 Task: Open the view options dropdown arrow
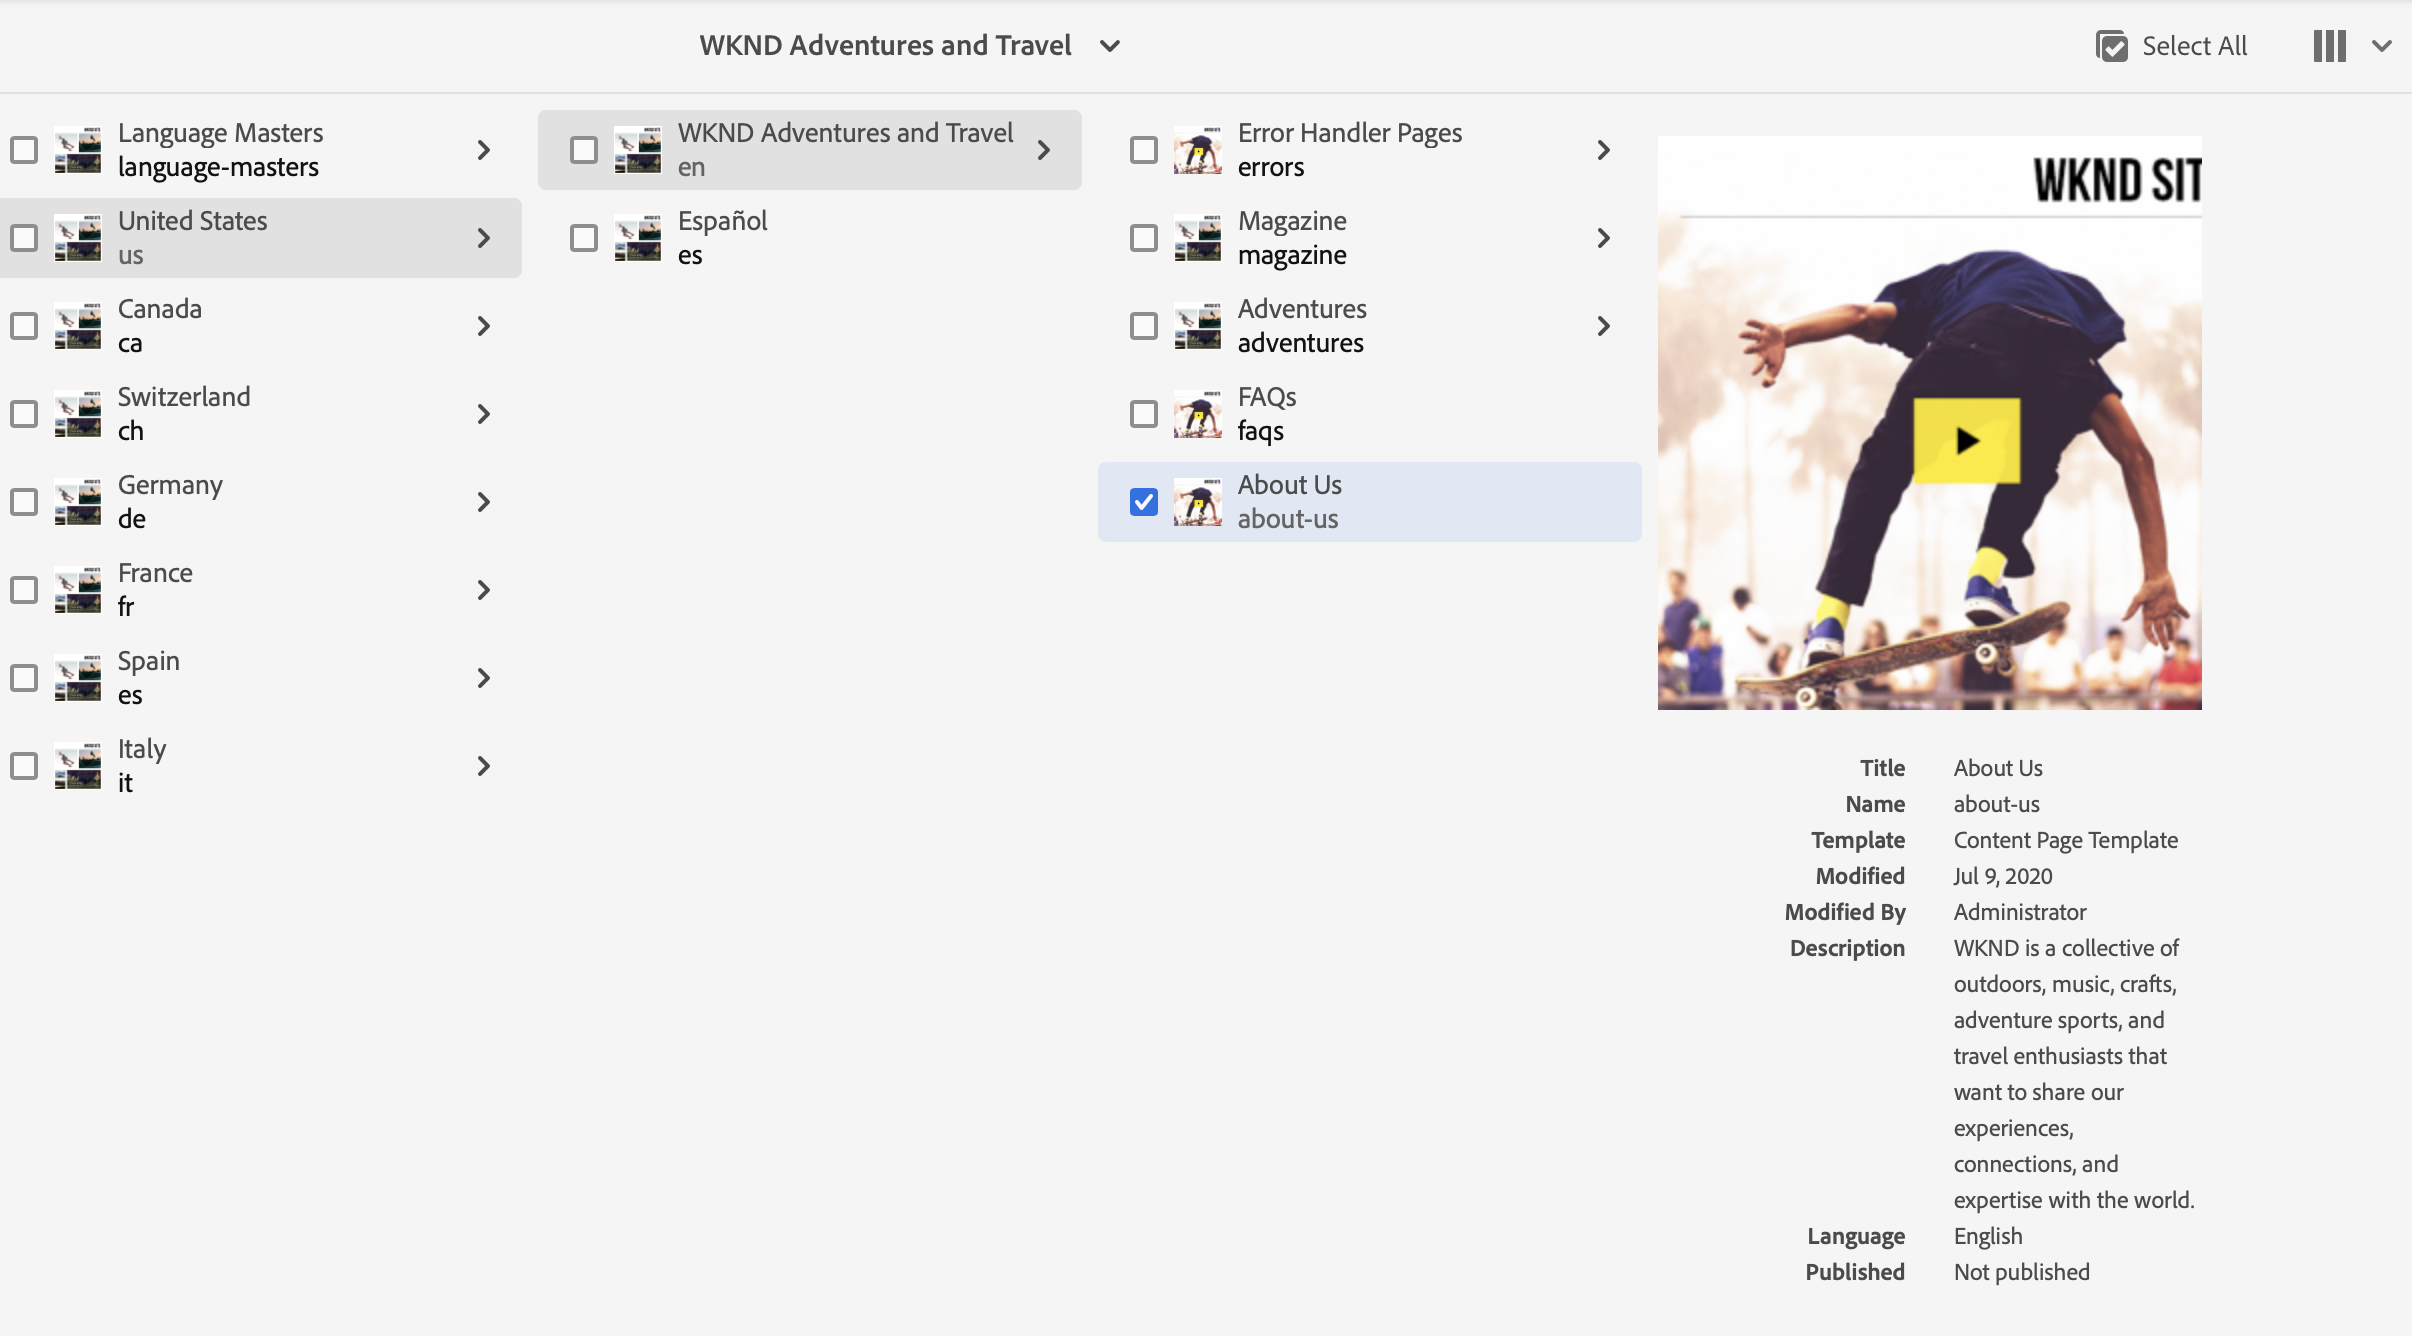[x=2382, y=46]
